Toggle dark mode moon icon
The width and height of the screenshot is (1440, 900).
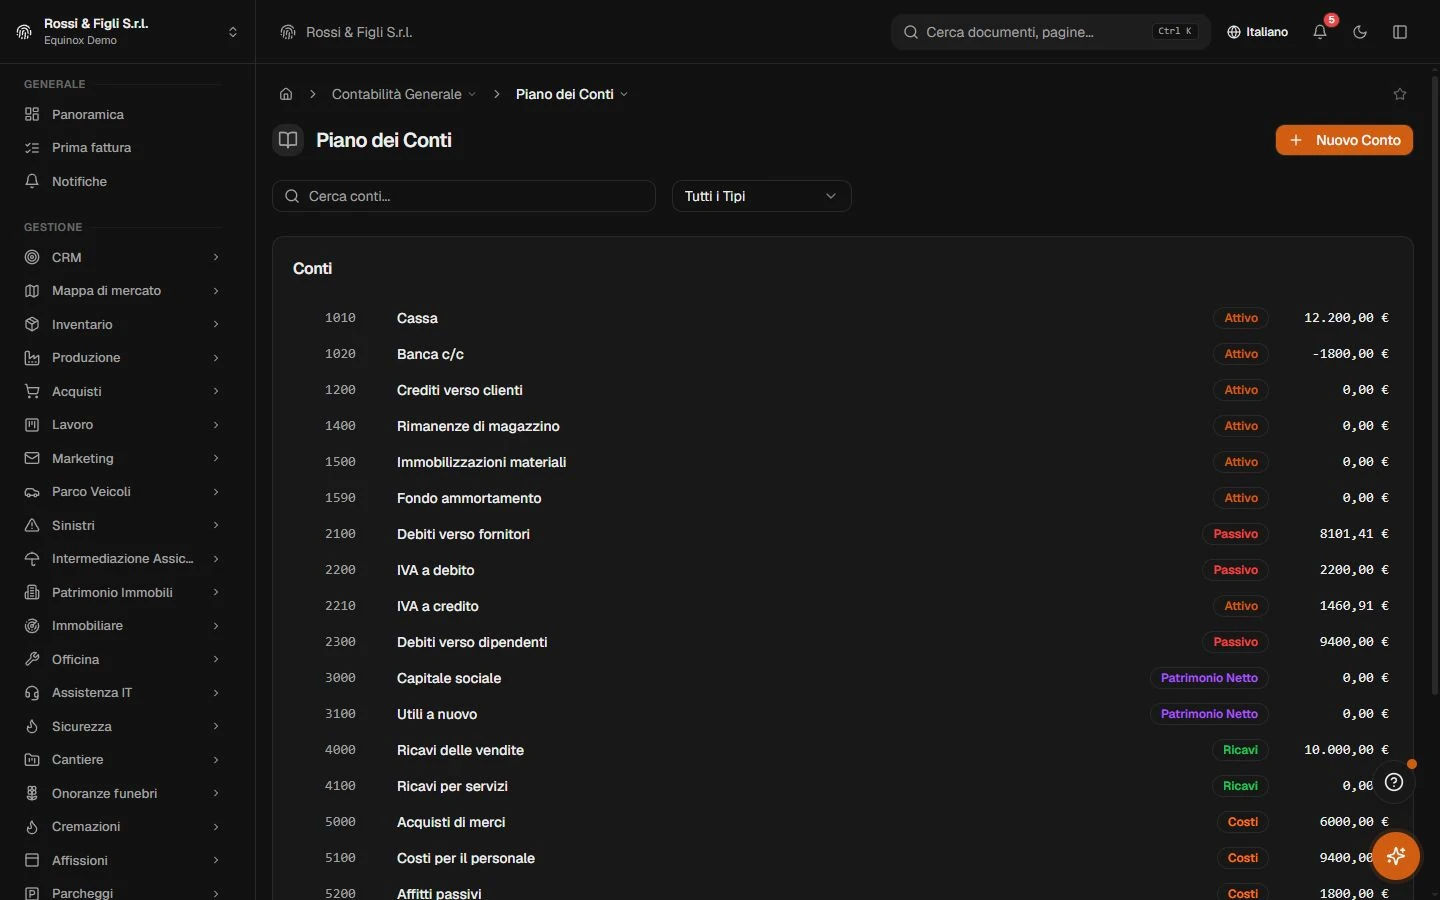pyautogui.click(x=1360, y=32)
